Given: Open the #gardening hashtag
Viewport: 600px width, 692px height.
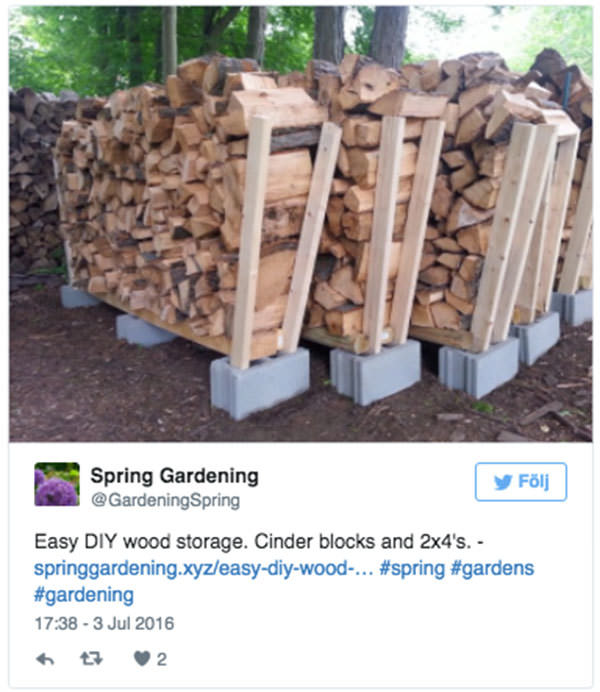Looking at the screenshot, I should [84, 595].
